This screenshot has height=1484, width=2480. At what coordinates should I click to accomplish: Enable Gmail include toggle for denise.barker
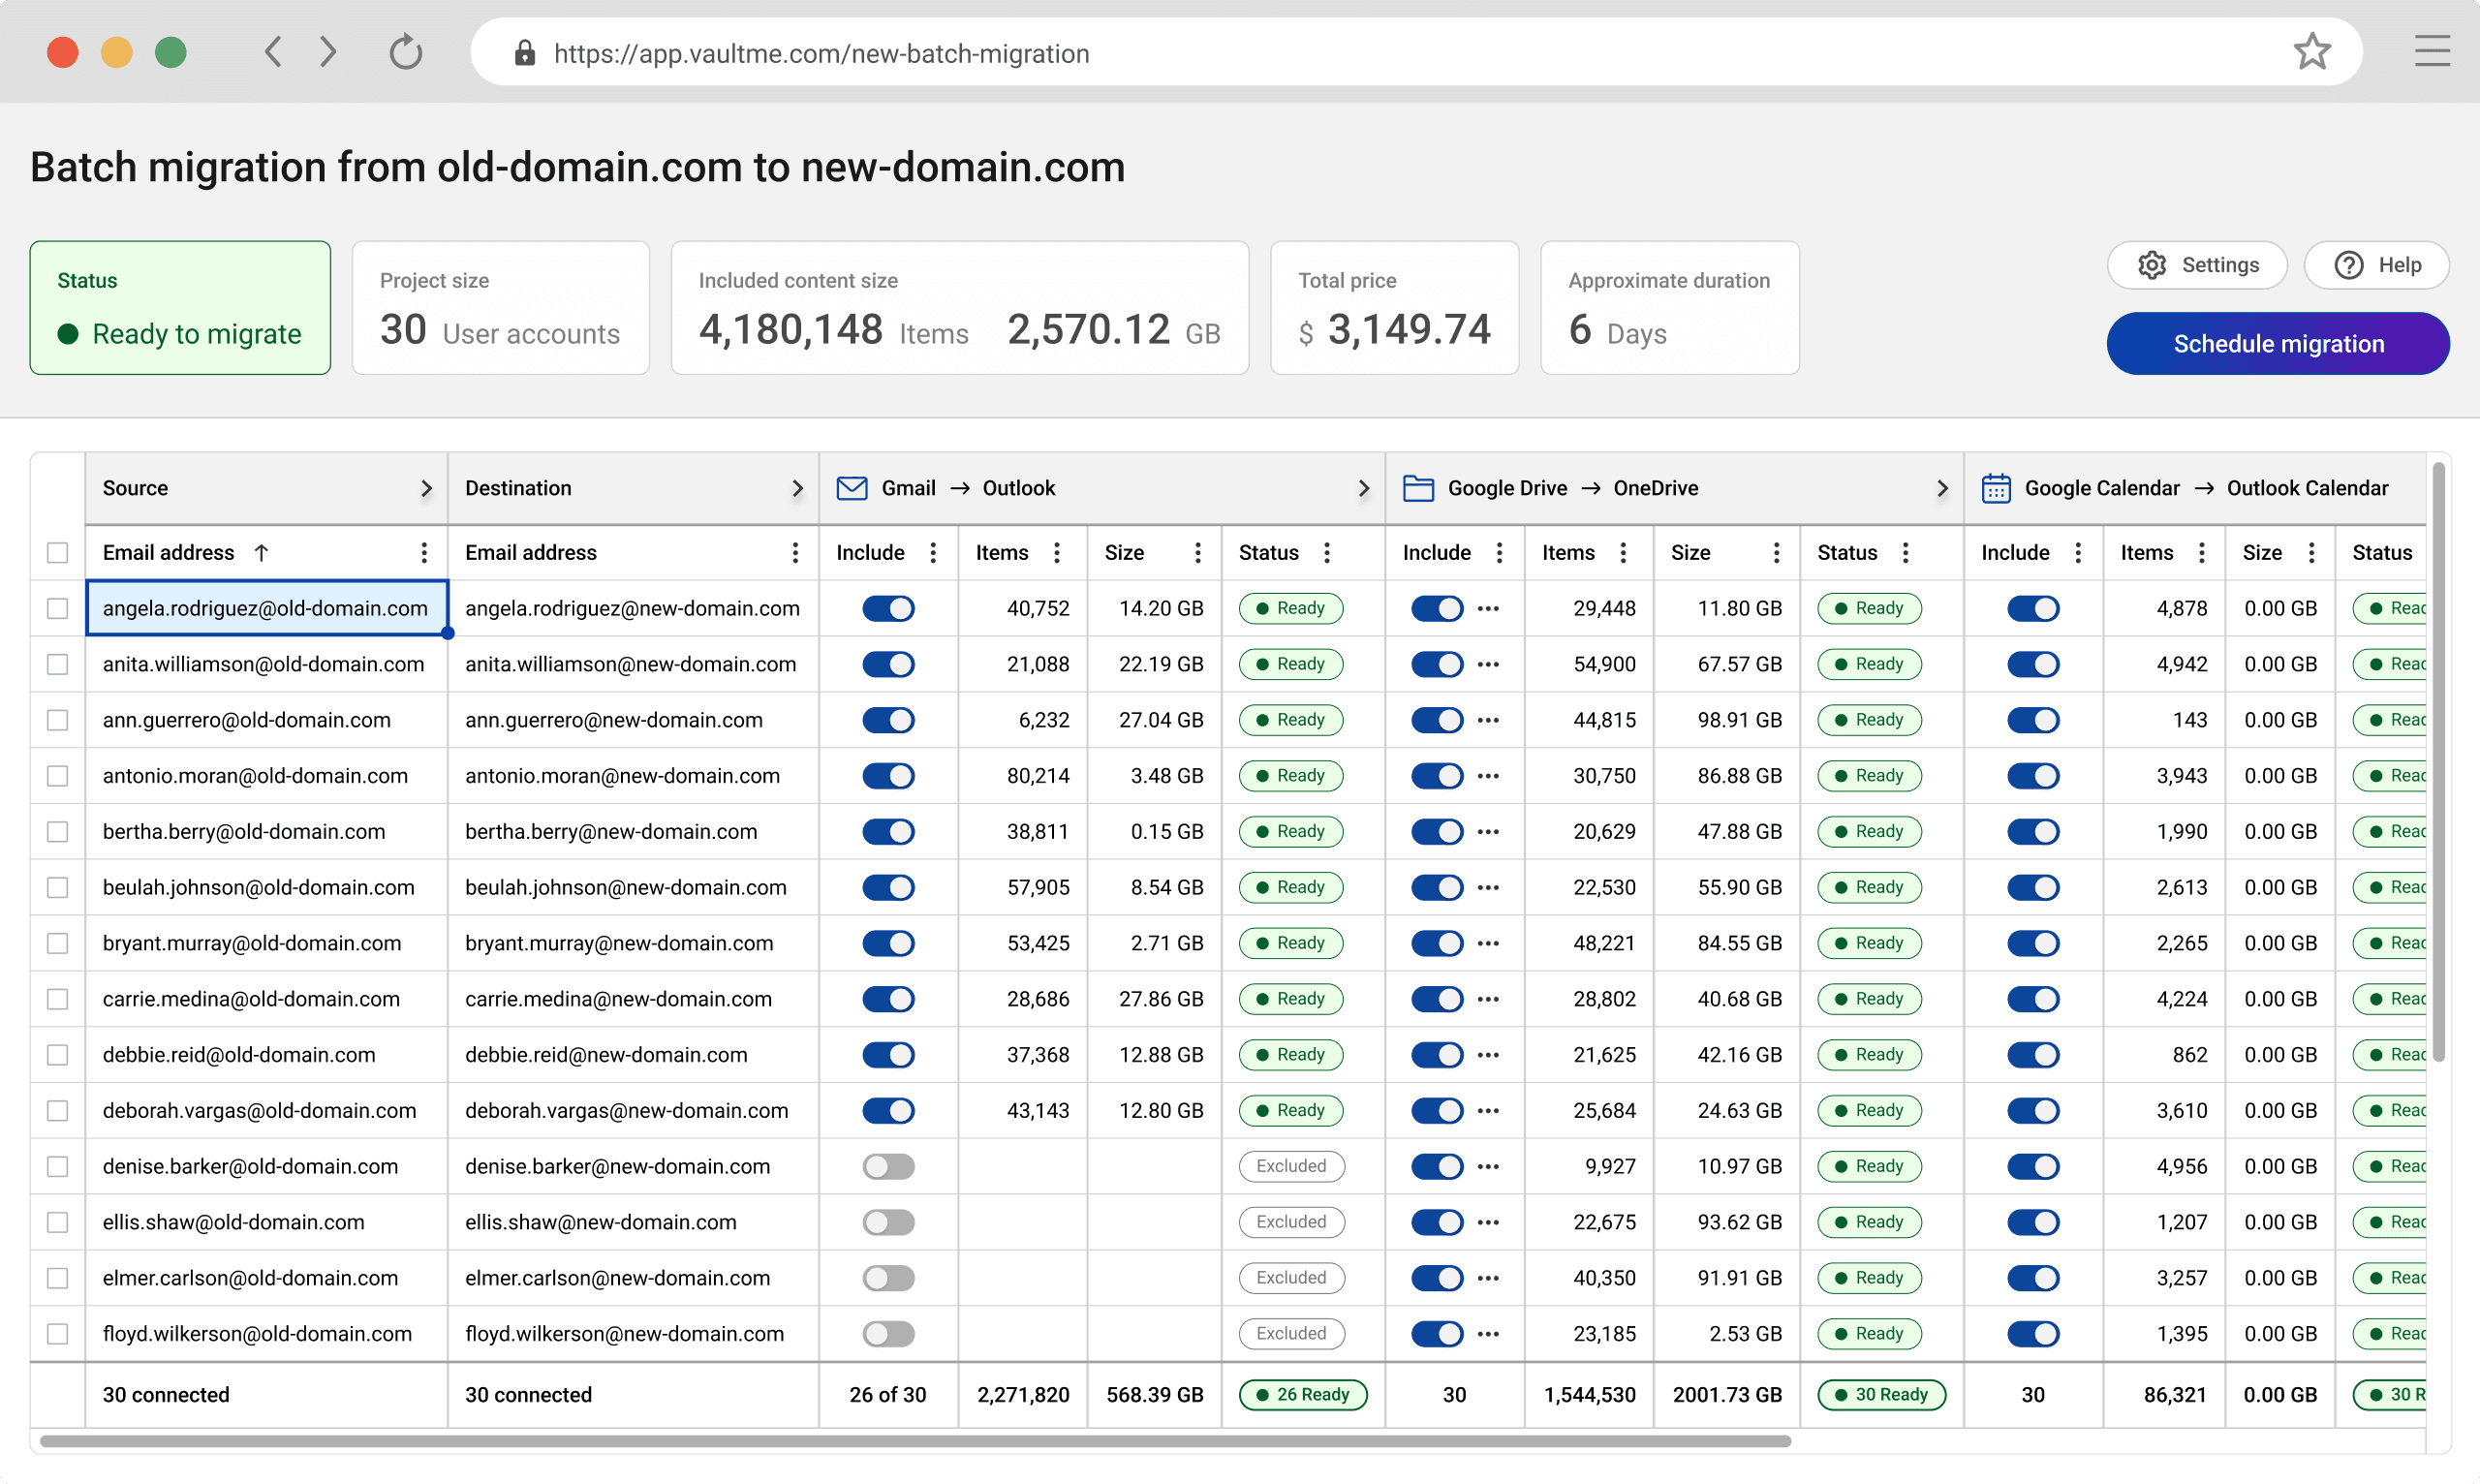pos(888,1166)
